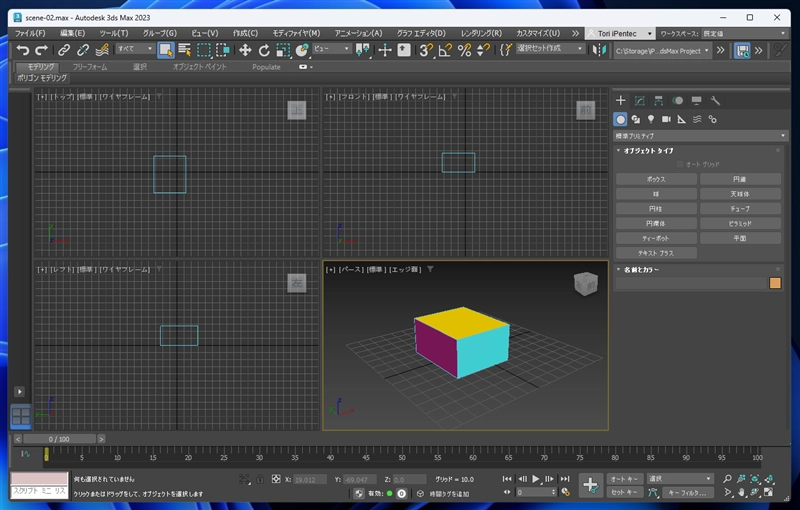Click the Maximize Viewport Toggle icon

pyautogui.click(x=768, y=492)
